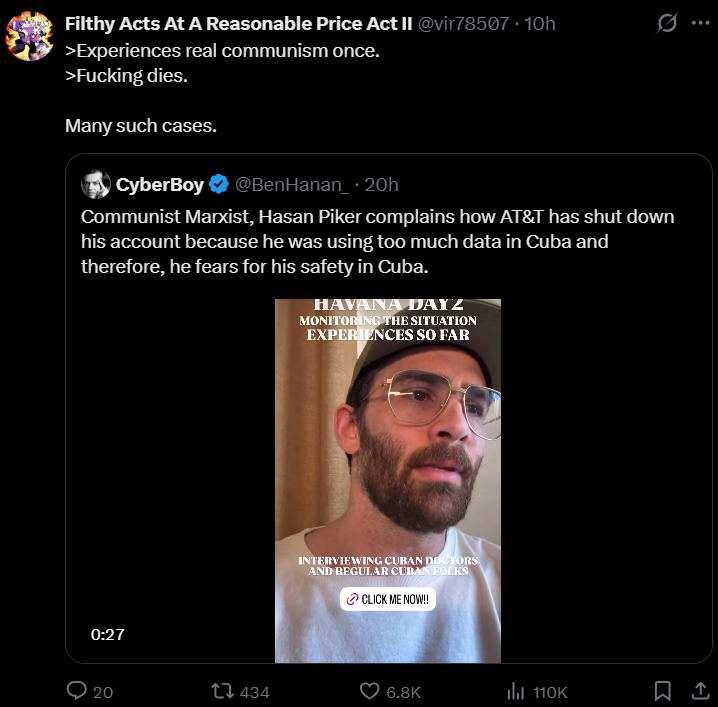Like the post with heart icon

click(x=371, y=691)
